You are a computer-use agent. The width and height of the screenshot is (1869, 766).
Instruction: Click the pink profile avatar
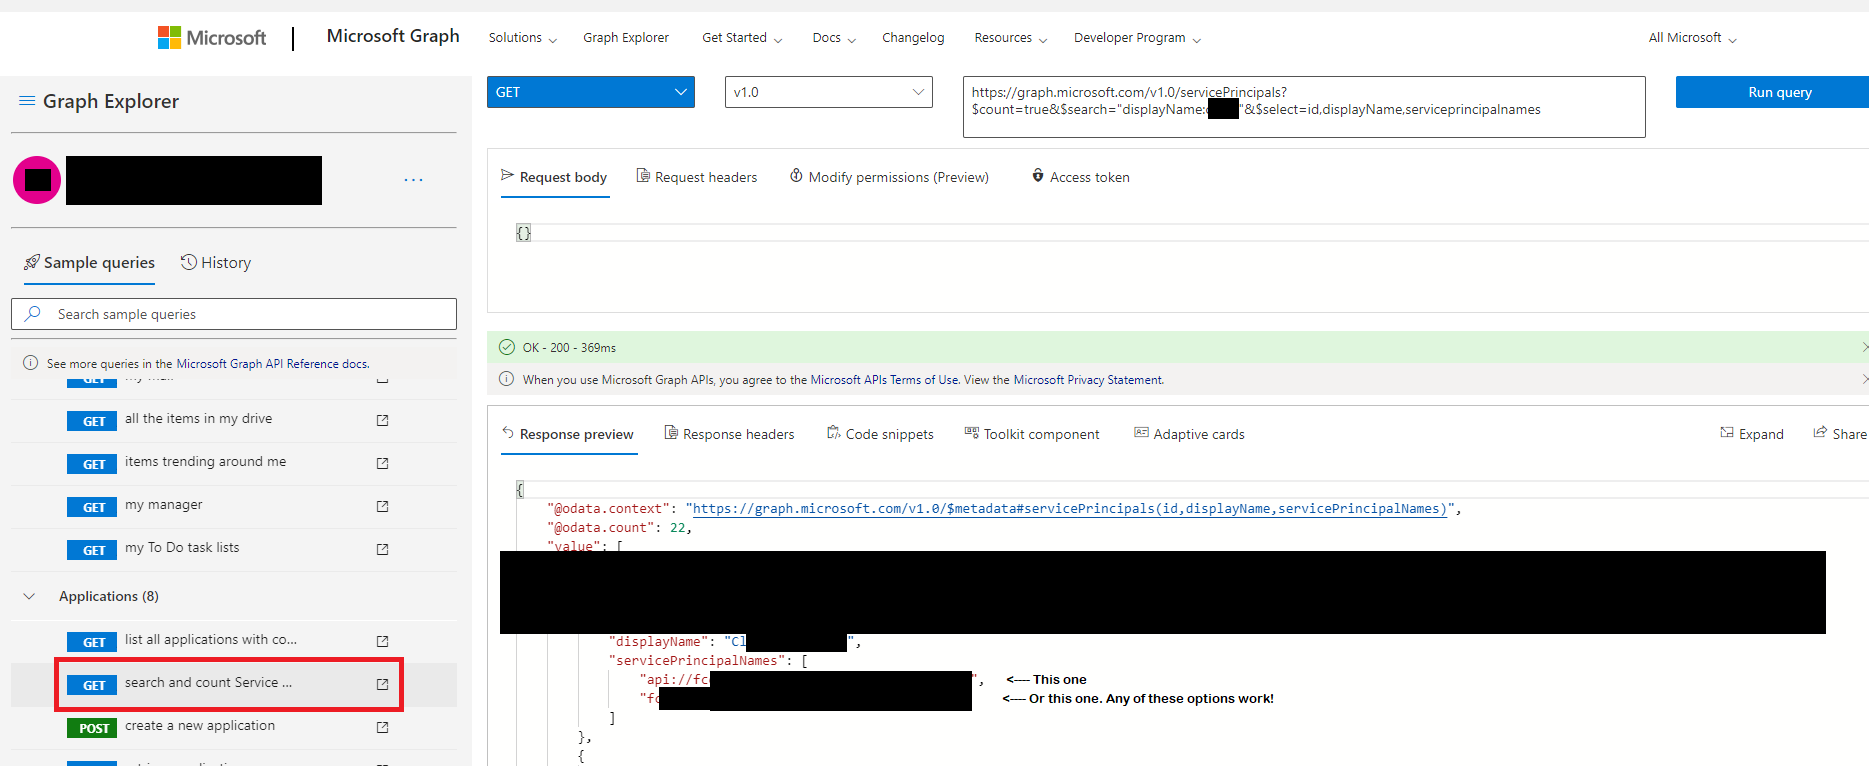[37, 180]
